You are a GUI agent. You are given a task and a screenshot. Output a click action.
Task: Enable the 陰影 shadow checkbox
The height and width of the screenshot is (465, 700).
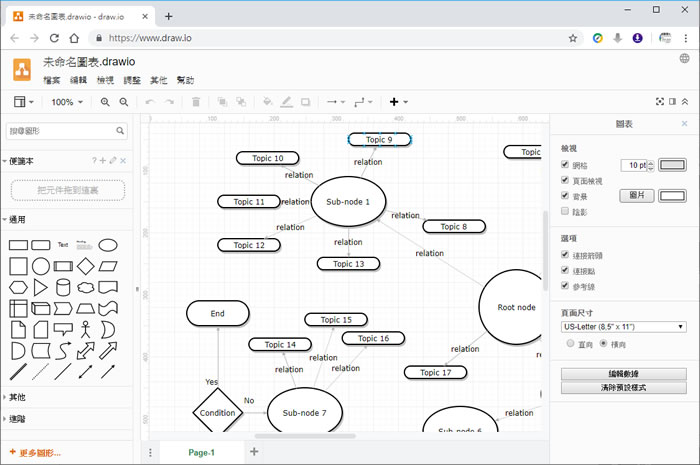(x=566, y=211)
